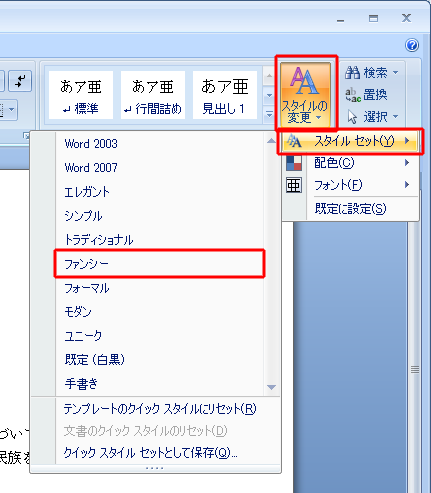Viewport: 431px width, 493px height.
Task: Click the help question mark icon
Action: [x=412, y=45]
